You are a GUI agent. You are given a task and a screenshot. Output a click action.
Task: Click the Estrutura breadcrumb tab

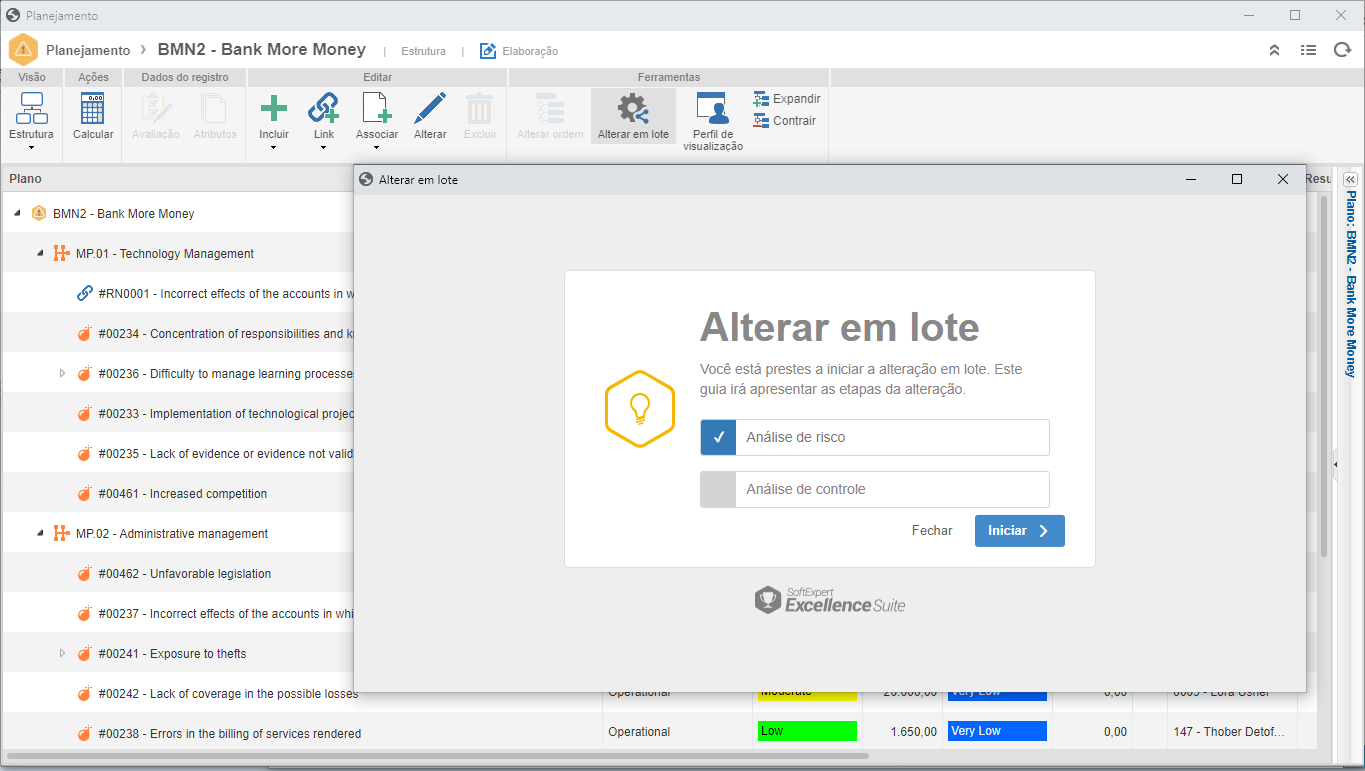pos(423,51)
